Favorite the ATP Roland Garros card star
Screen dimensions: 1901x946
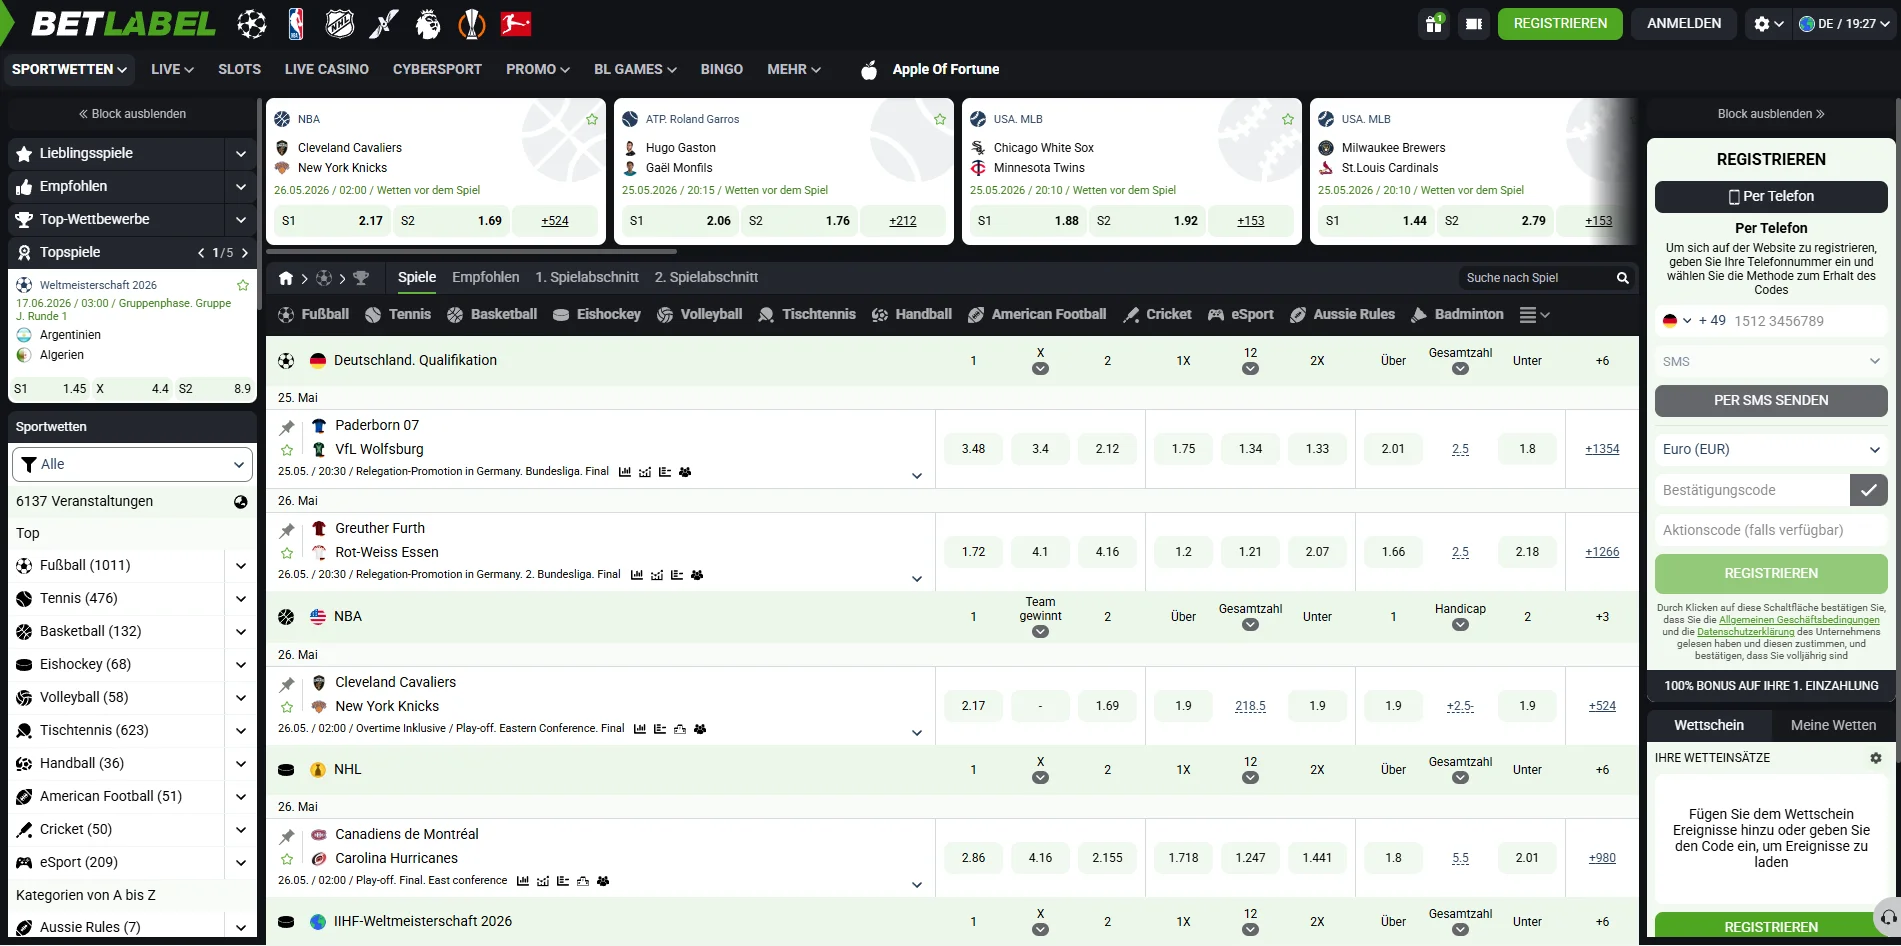pyautogui.click(x=940, y=119)
